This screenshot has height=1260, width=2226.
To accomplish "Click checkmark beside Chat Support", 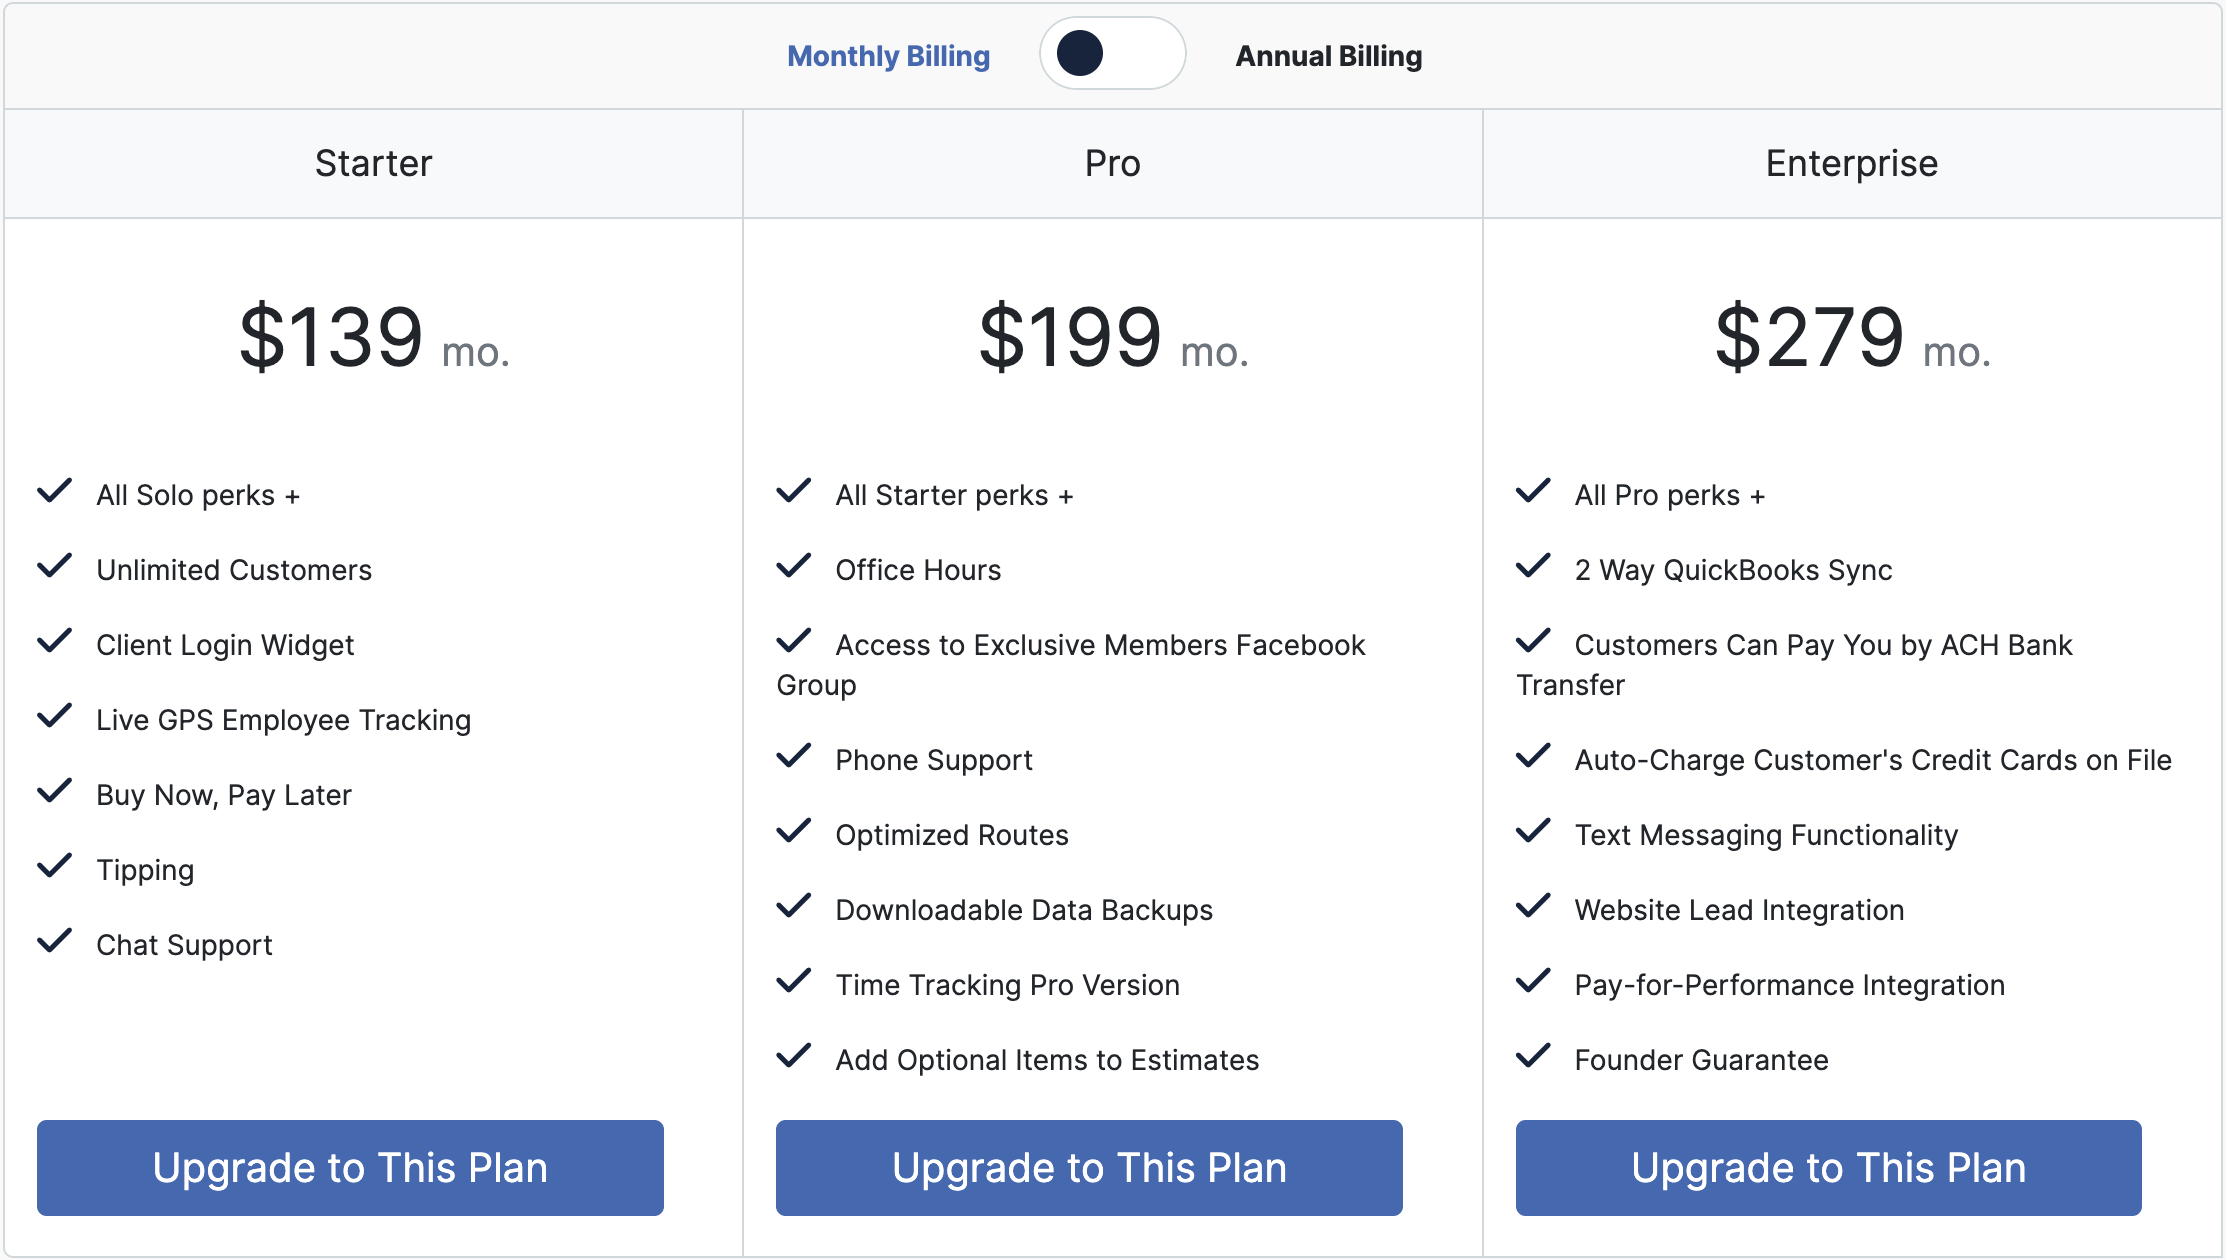I will [55, 941].
